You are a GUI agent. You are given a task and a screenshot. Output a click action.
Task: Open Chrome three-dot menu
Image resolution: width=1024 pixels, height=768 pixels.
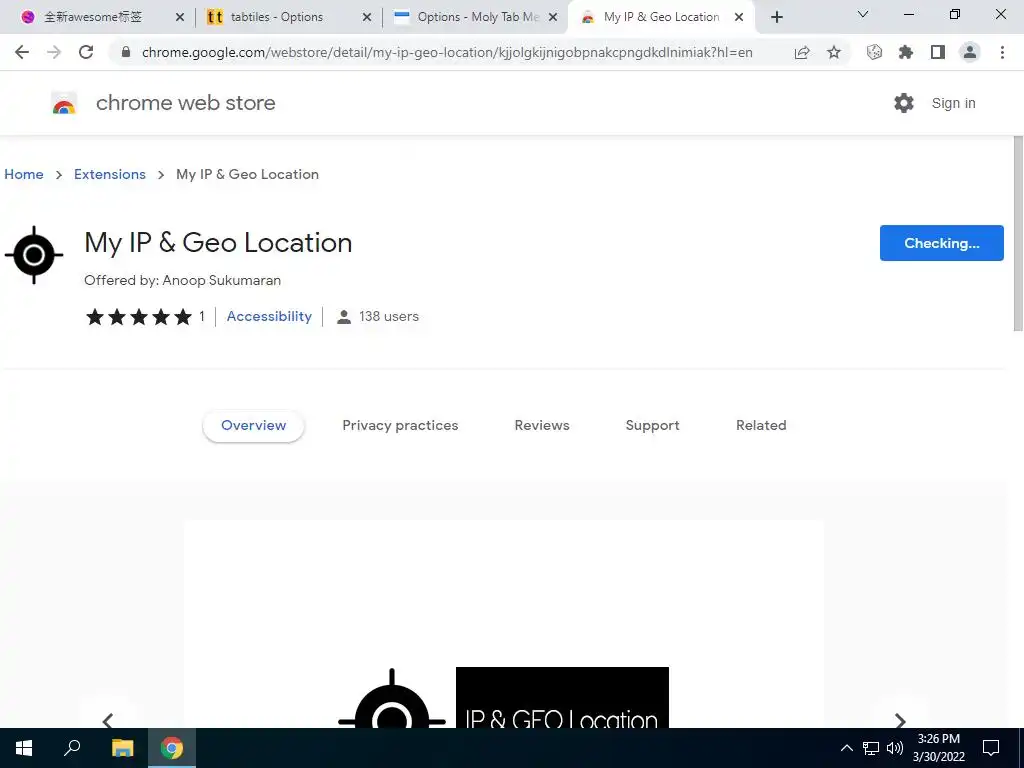tap(1002, 52)
